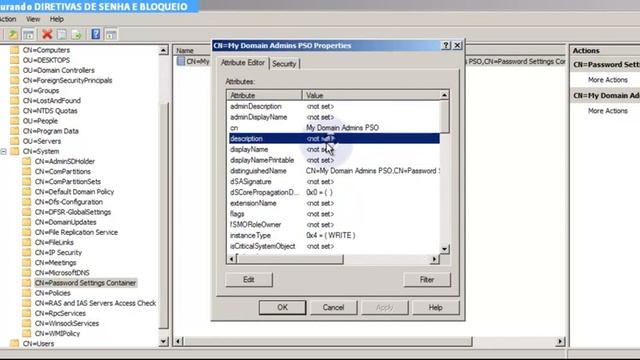Select CN=MicrosoftDNS tree node

(62, 273)
